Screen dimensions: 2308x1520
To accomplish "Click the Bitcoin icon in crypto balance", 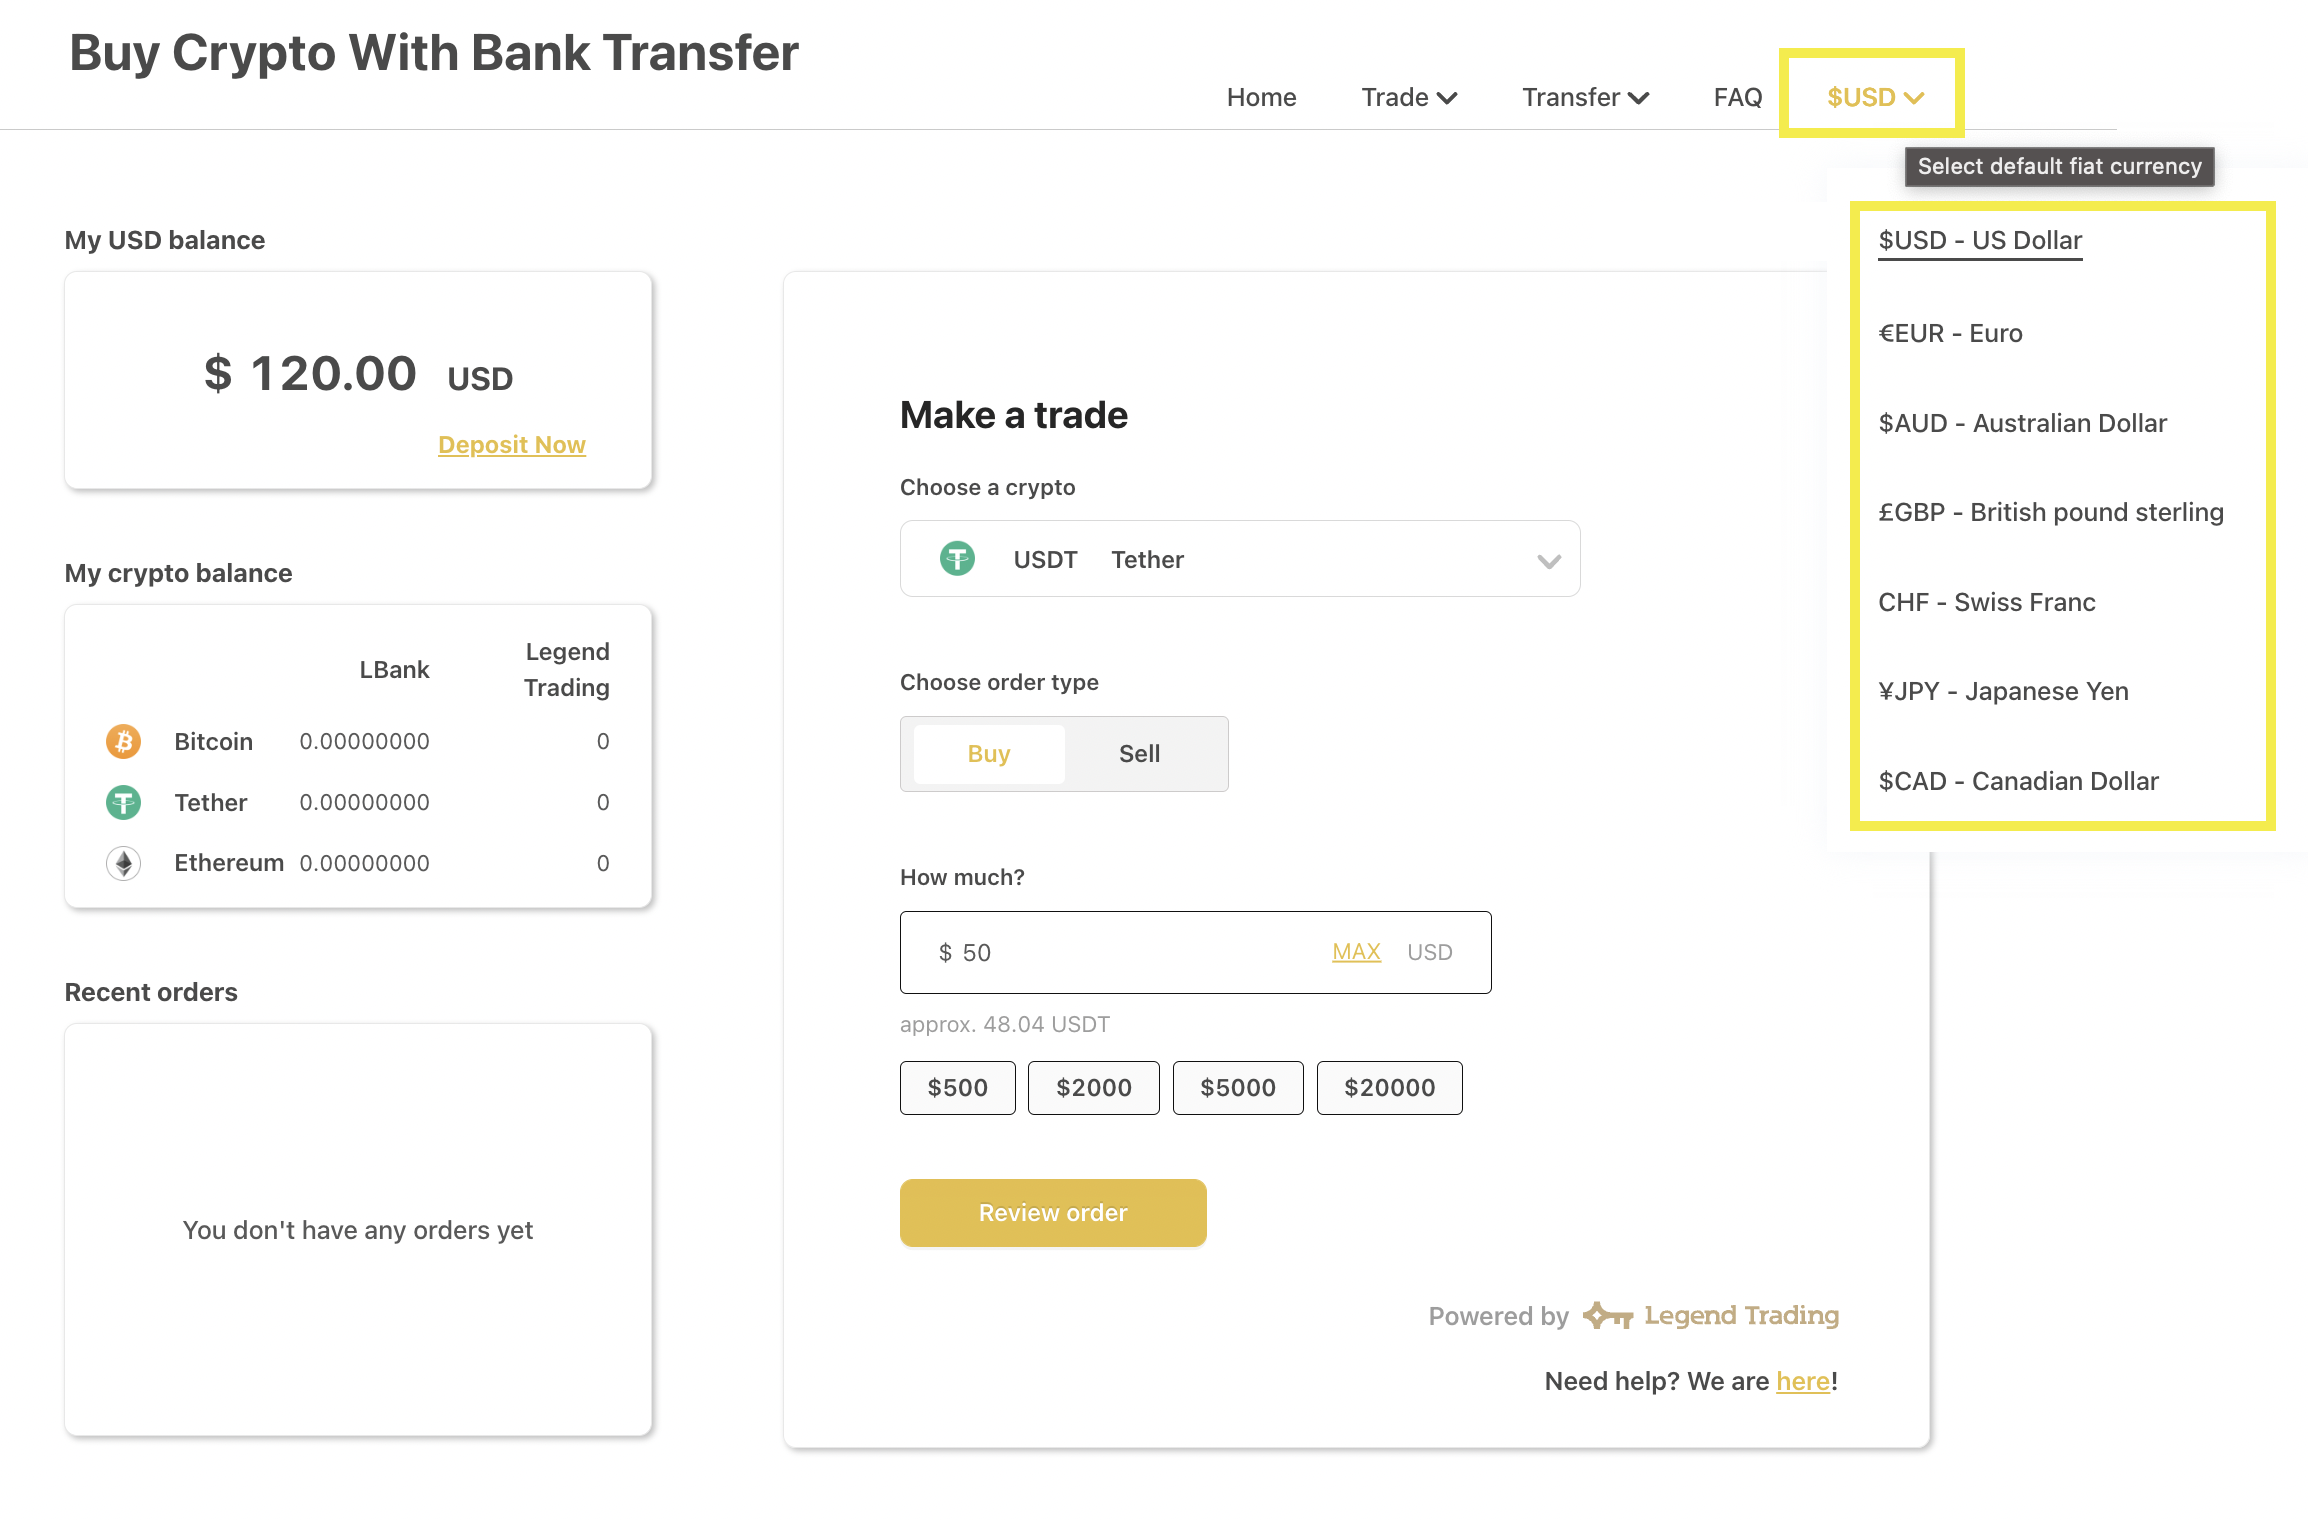I will click(123, 741).
